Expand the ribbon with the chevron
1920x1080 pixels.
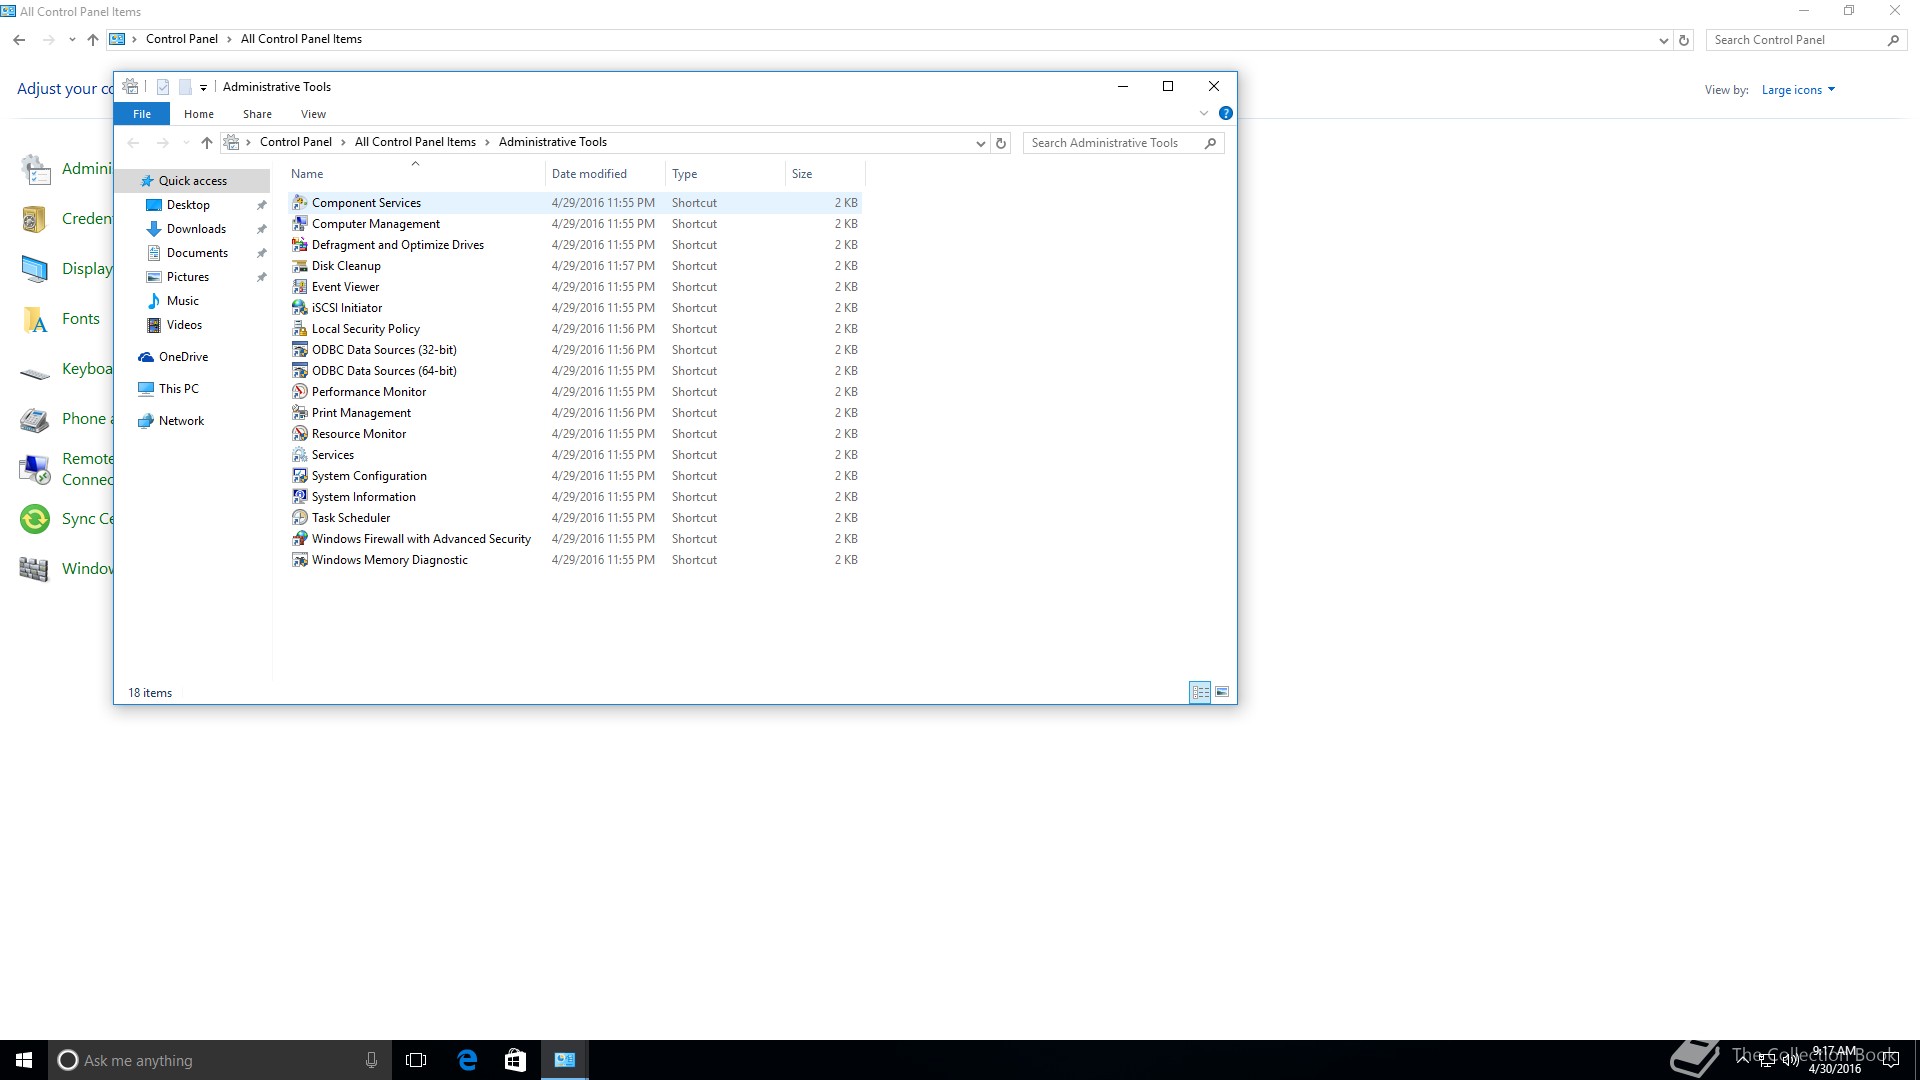(1204, 113)
